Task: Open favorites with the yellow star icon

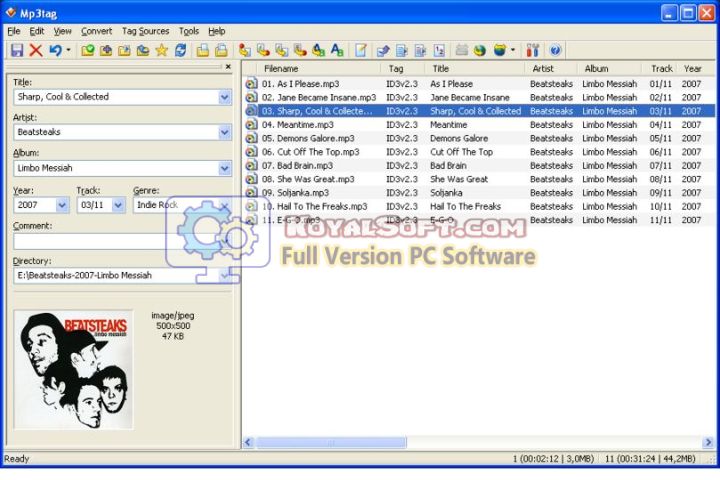Action: [x=161, y=50]
